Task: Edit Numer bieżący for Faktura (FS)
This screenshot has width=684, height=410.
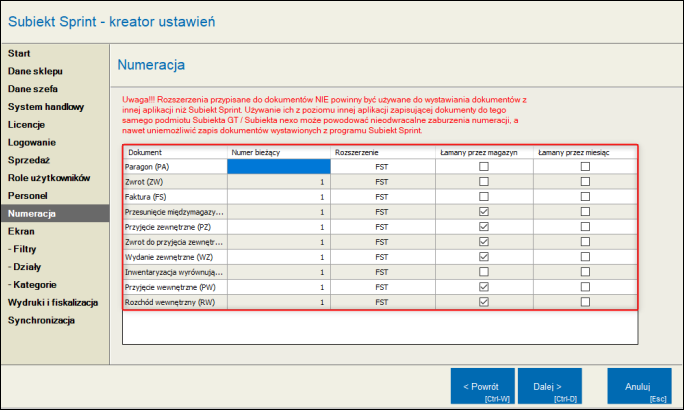Action: pyautogui.click(x=279, y=197)
